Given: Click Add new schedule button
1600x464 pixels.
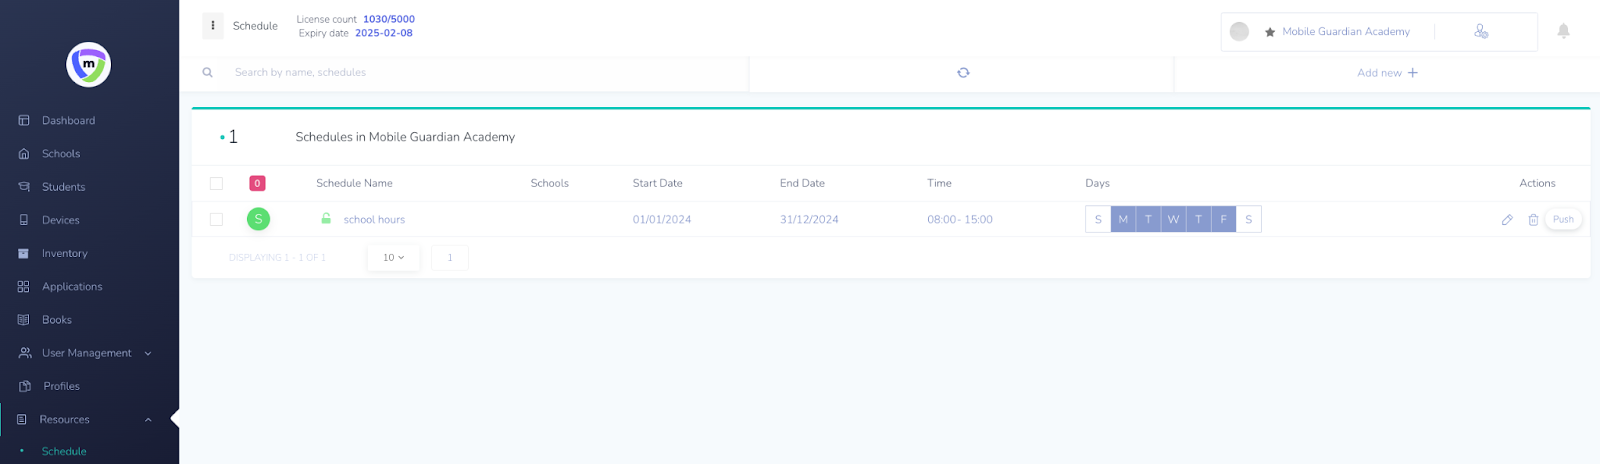Looking at the screenshot, I should (x=1387, y=73).
